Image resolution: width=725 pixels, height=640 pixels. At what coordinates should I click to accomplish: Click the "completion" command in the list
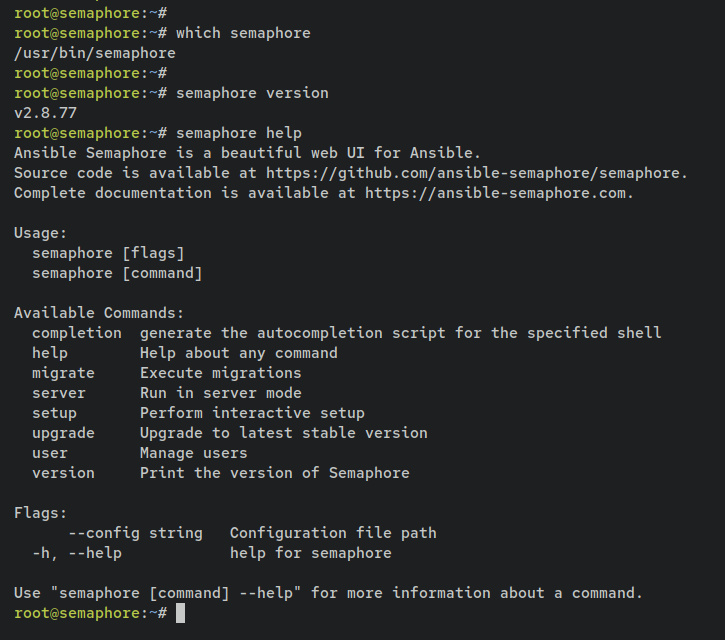click(77, 333)
